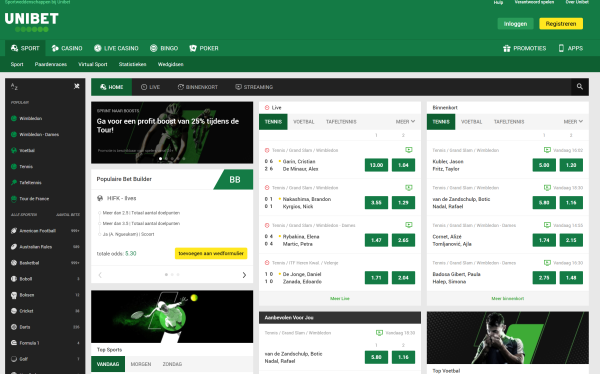Viewport: 600px width, 374px height.
Task: Open the Top Voetbal footballer image
Action: tap(508, 338)
